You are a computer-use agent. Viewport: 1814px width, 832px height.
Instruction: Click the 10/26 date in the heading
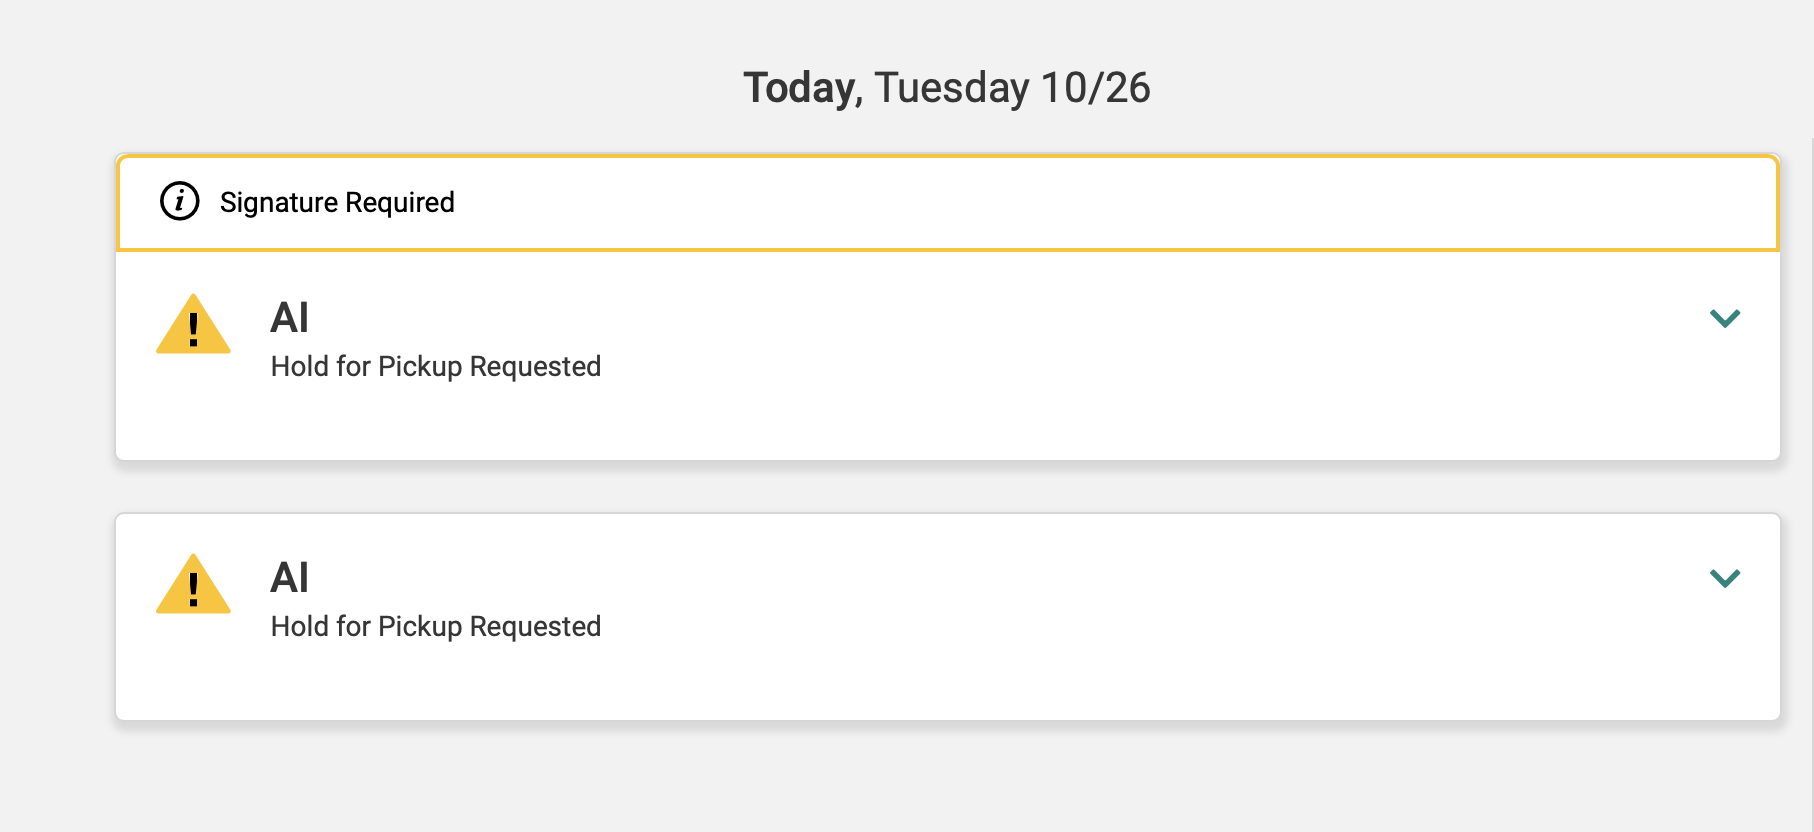click(1095, 88)
